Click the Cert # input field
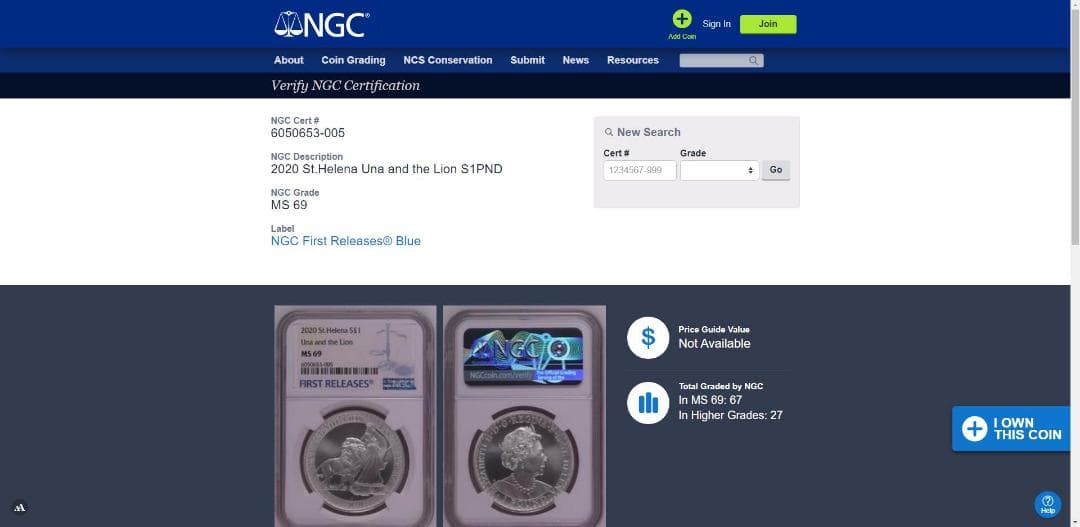Screen dimensions: 1080x527 click(x=640, y=170)
